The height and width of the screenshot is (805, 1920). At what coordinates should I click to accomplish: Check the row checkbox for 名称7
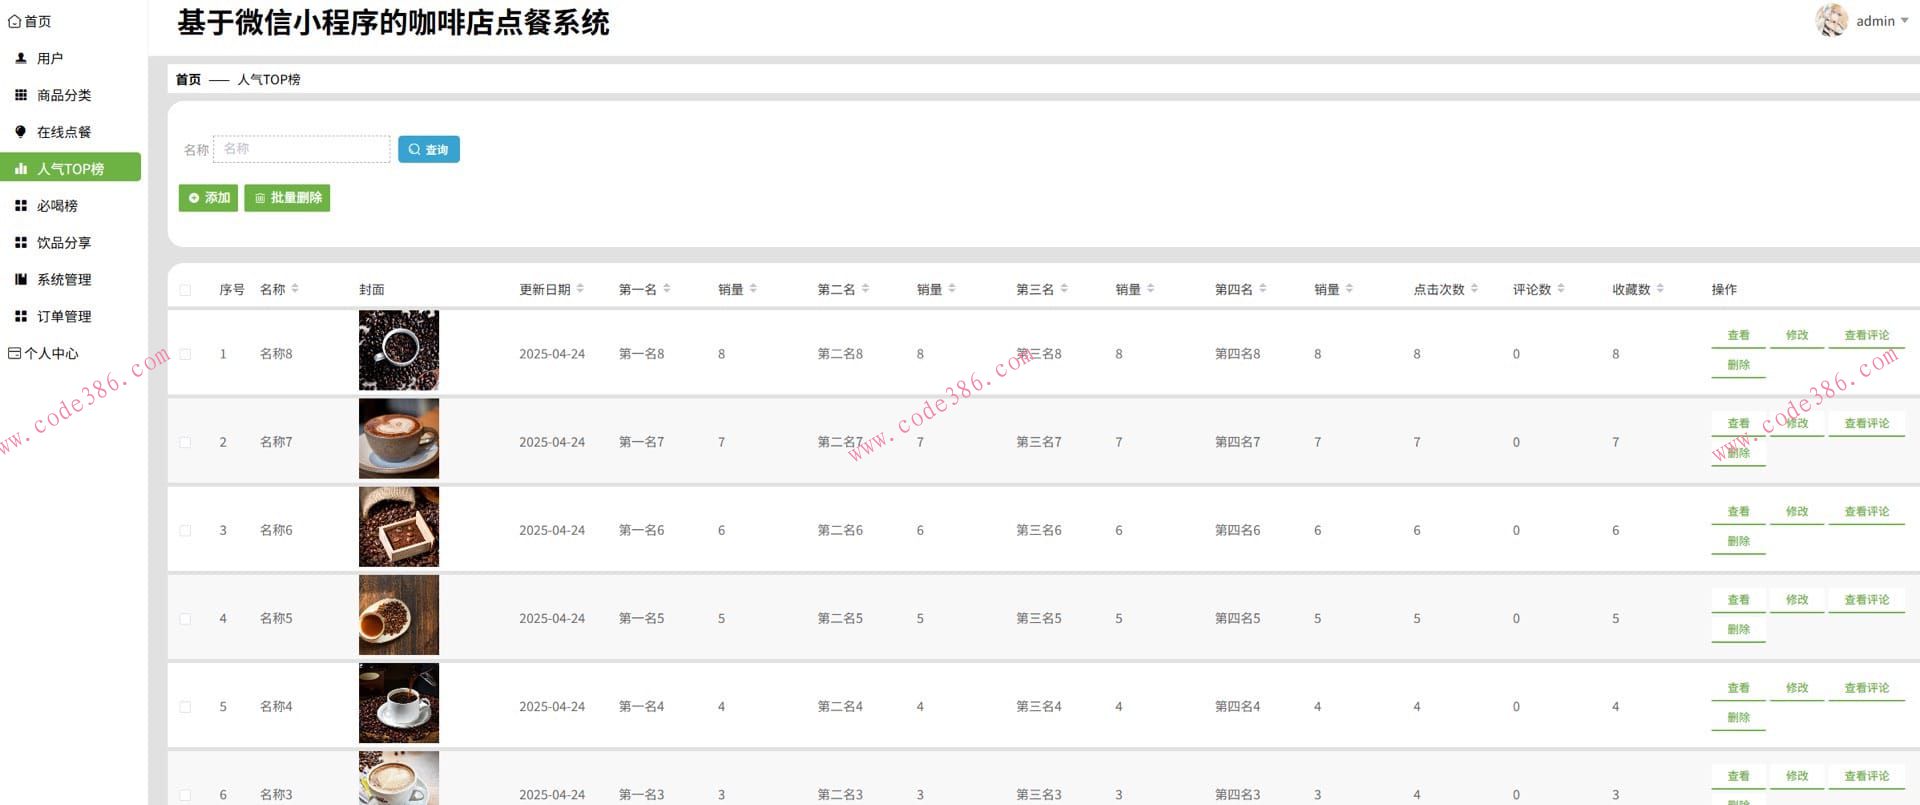tap(185, 442)
